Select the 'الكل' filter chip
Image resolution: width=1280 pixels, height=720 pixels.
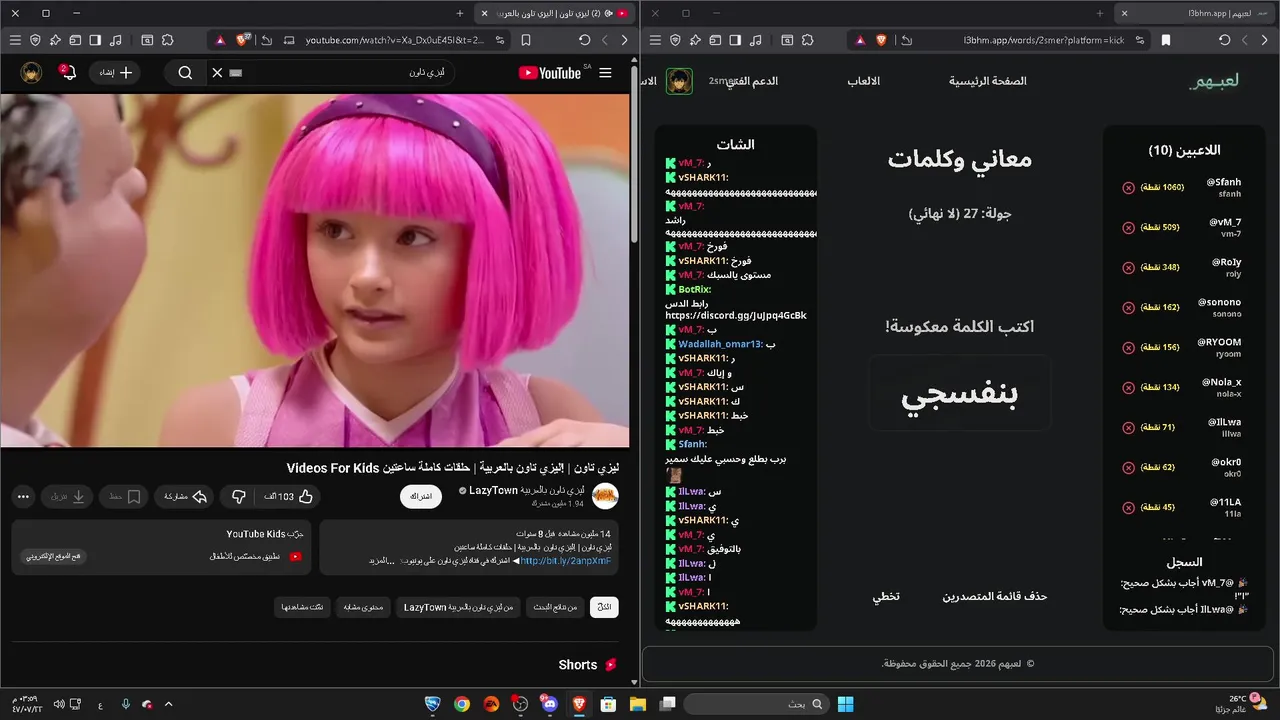point(604,607)
